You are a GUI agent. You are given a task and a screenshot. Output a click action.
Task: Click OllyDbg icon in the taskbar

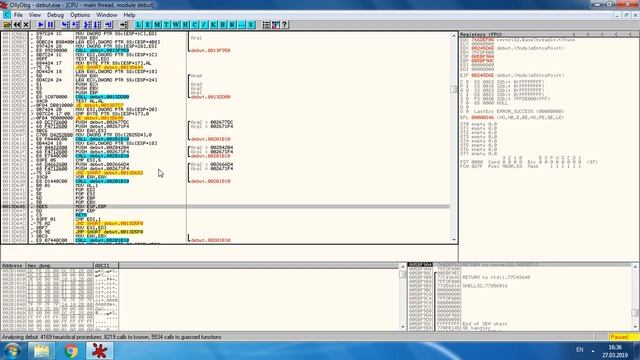pyautogui.click(x=100, y=351)
